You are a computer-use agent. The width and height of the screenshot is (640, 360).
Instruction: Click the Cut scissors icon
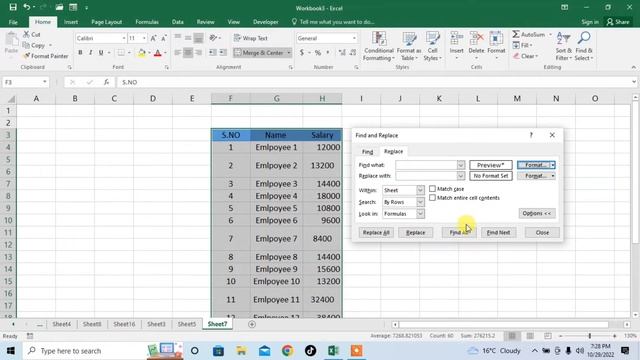point(27,34)
